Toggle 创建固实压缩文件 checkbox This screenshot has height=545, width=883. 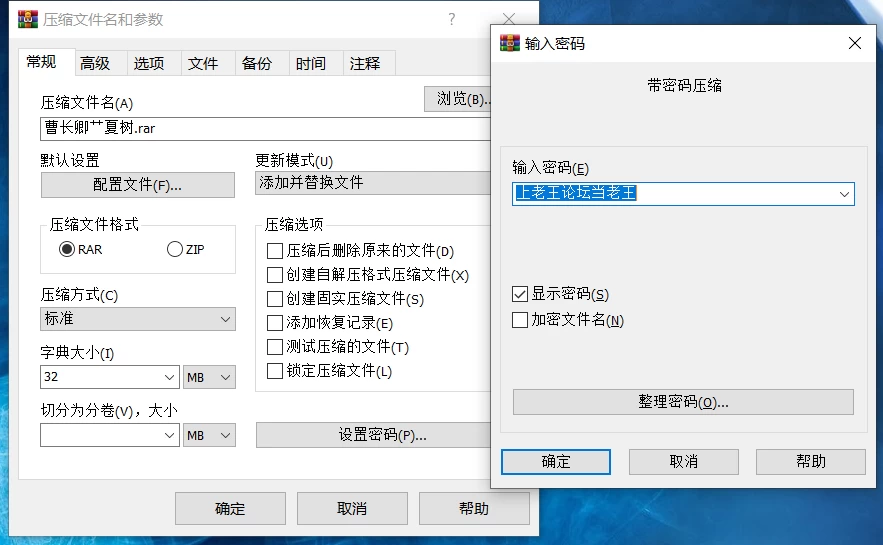(x=275, y=298)
